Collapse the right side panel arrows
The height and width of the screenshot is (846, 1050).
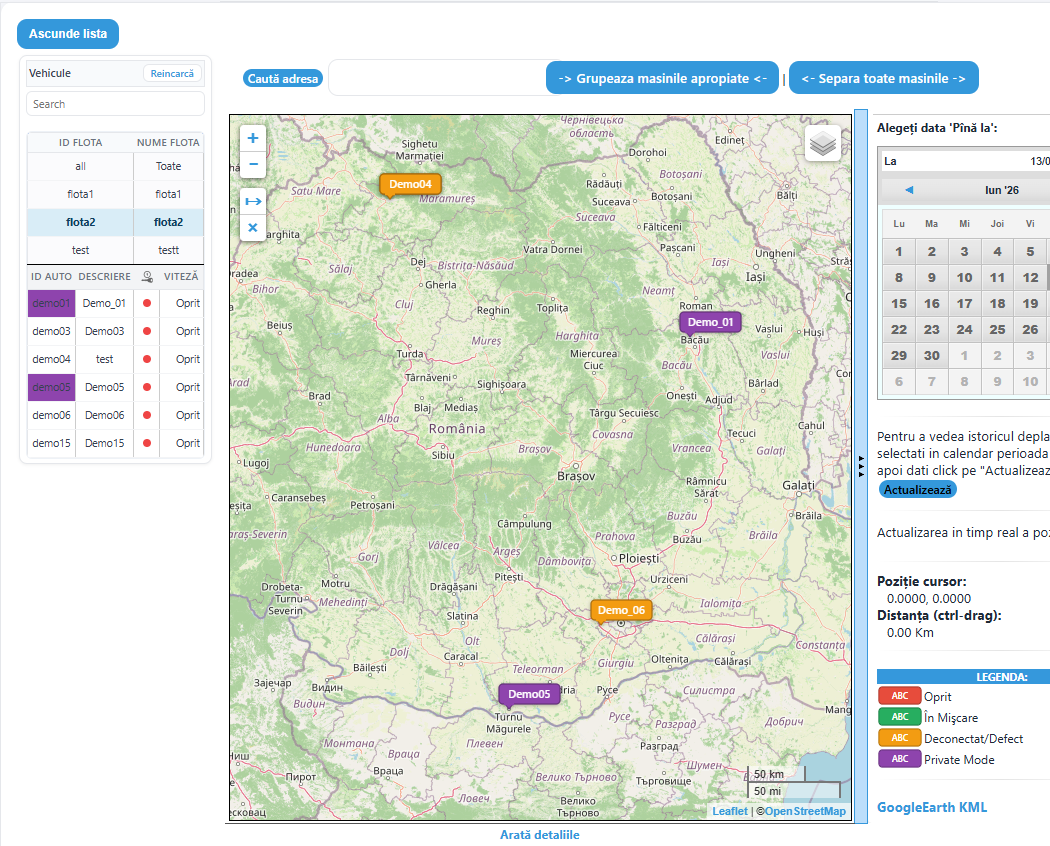[x=861, y=466]
